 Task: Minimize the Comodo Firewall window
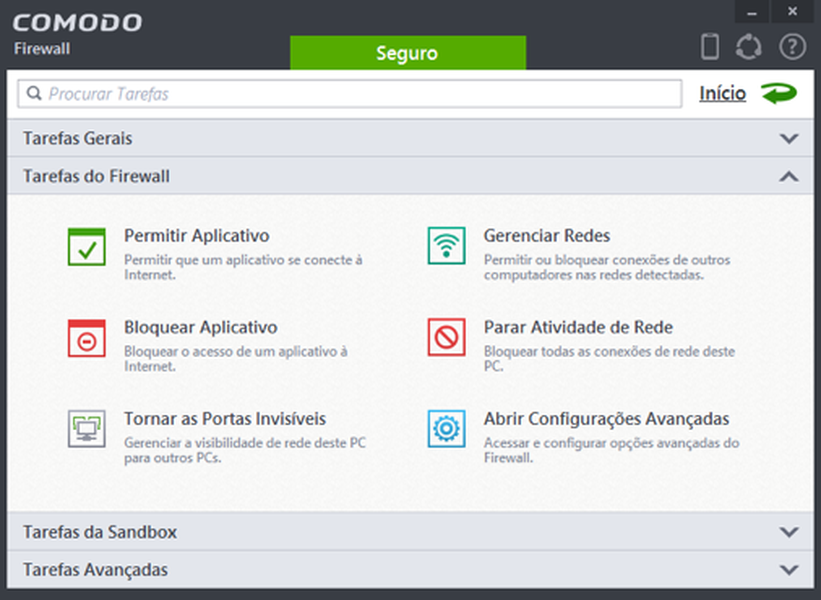[752, 12]
